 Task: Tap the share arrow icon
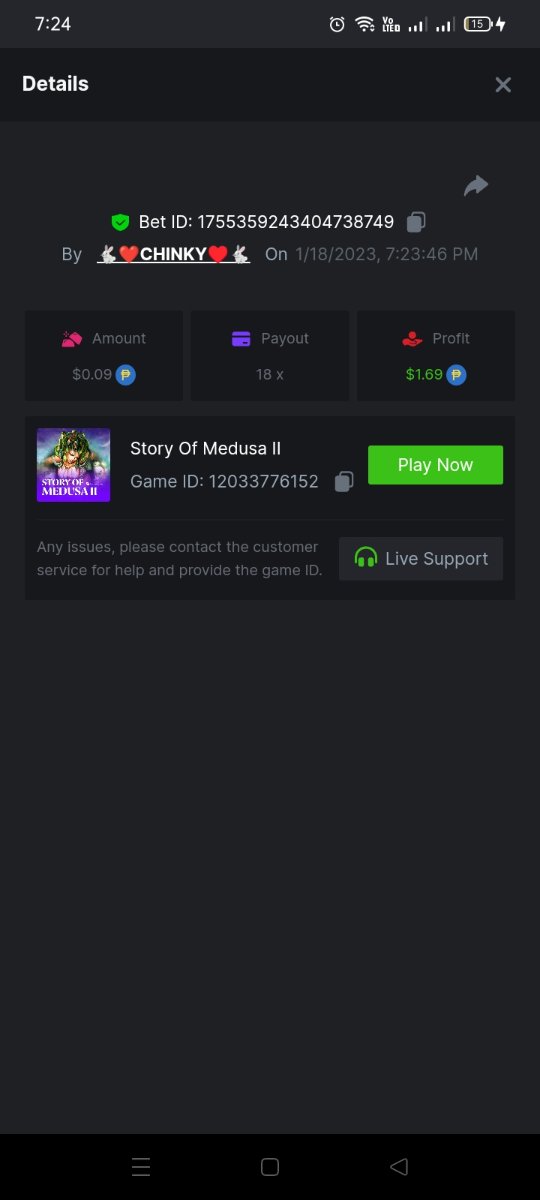click(476, 185)
